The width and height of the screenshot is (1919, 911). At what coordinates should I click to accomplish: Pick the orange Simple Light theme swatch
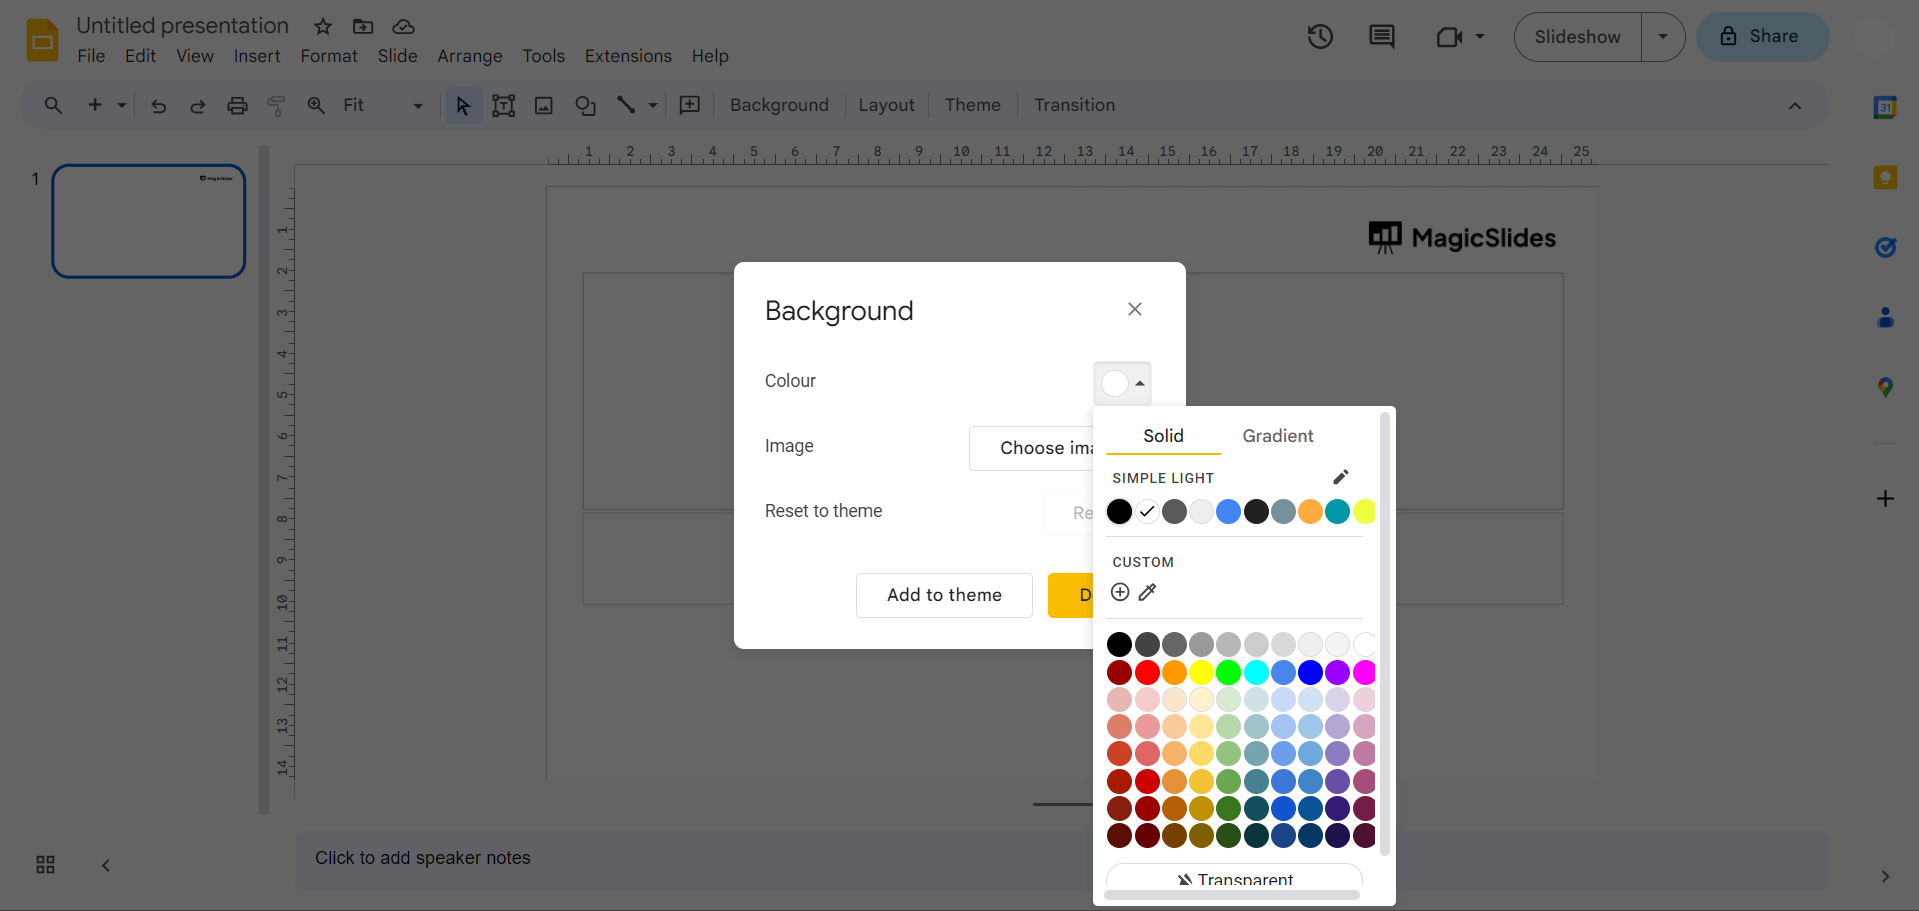(x=1310, y=512)
